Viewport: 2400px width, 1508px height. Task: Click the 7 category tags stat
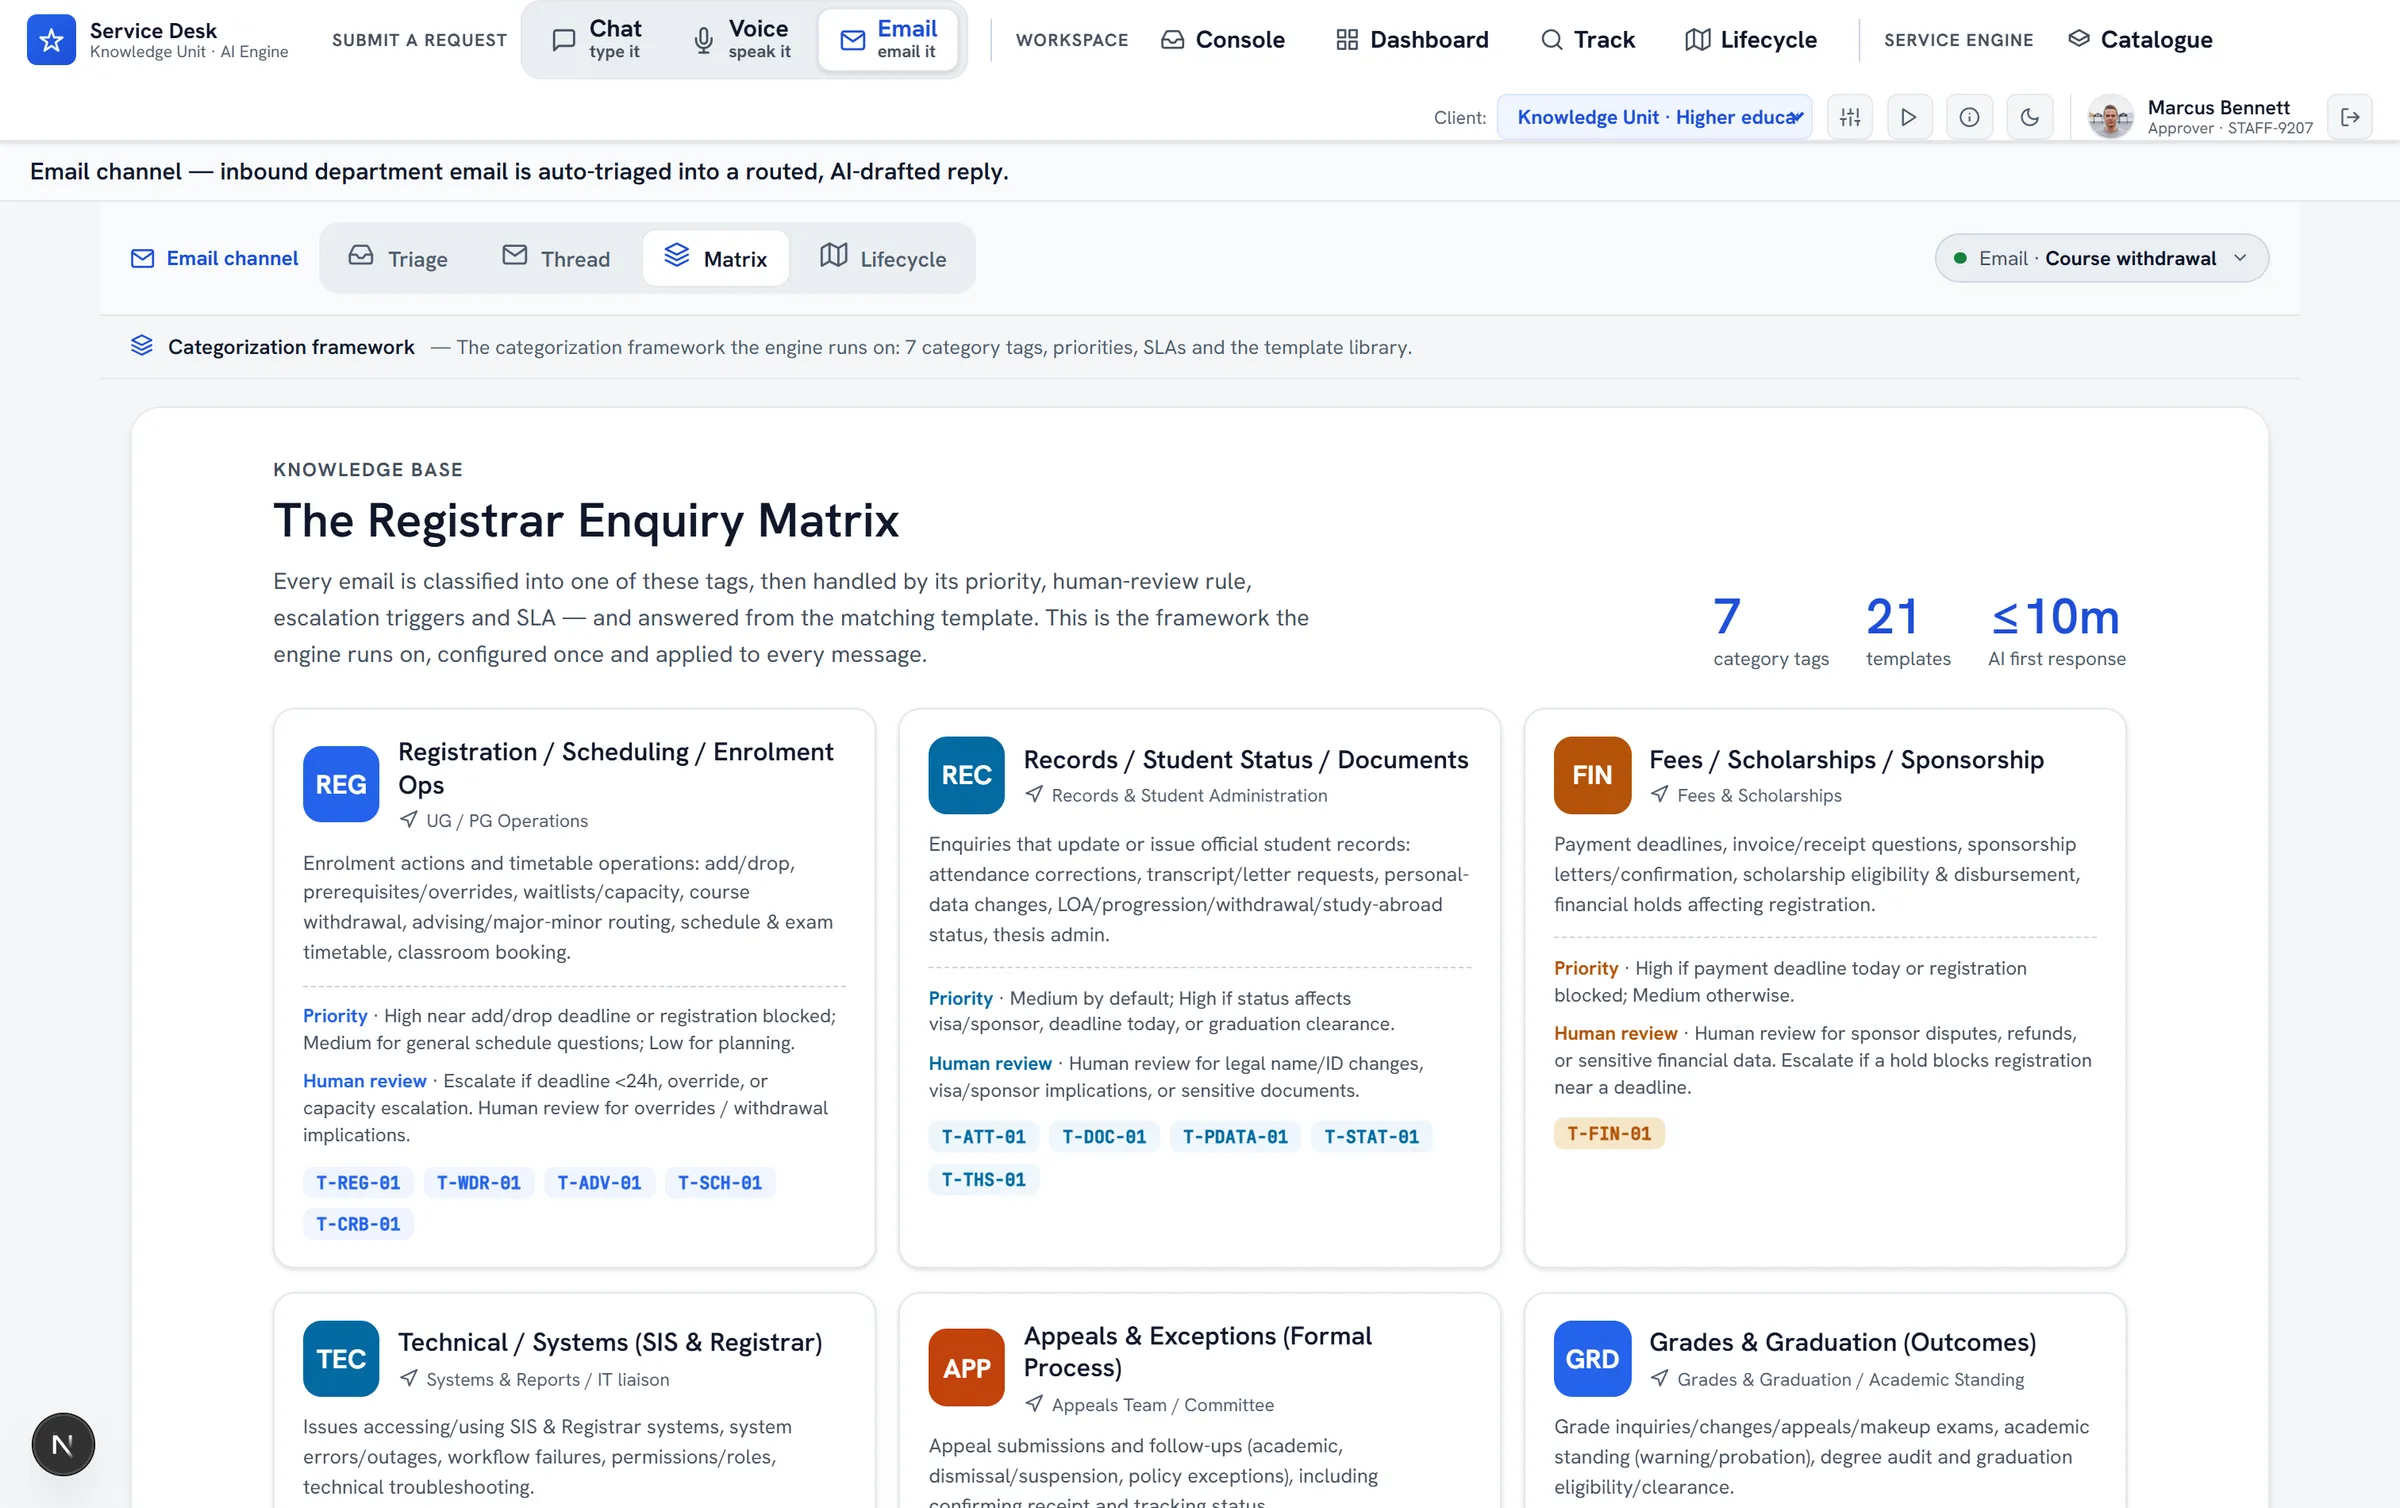coord(1770,631)
